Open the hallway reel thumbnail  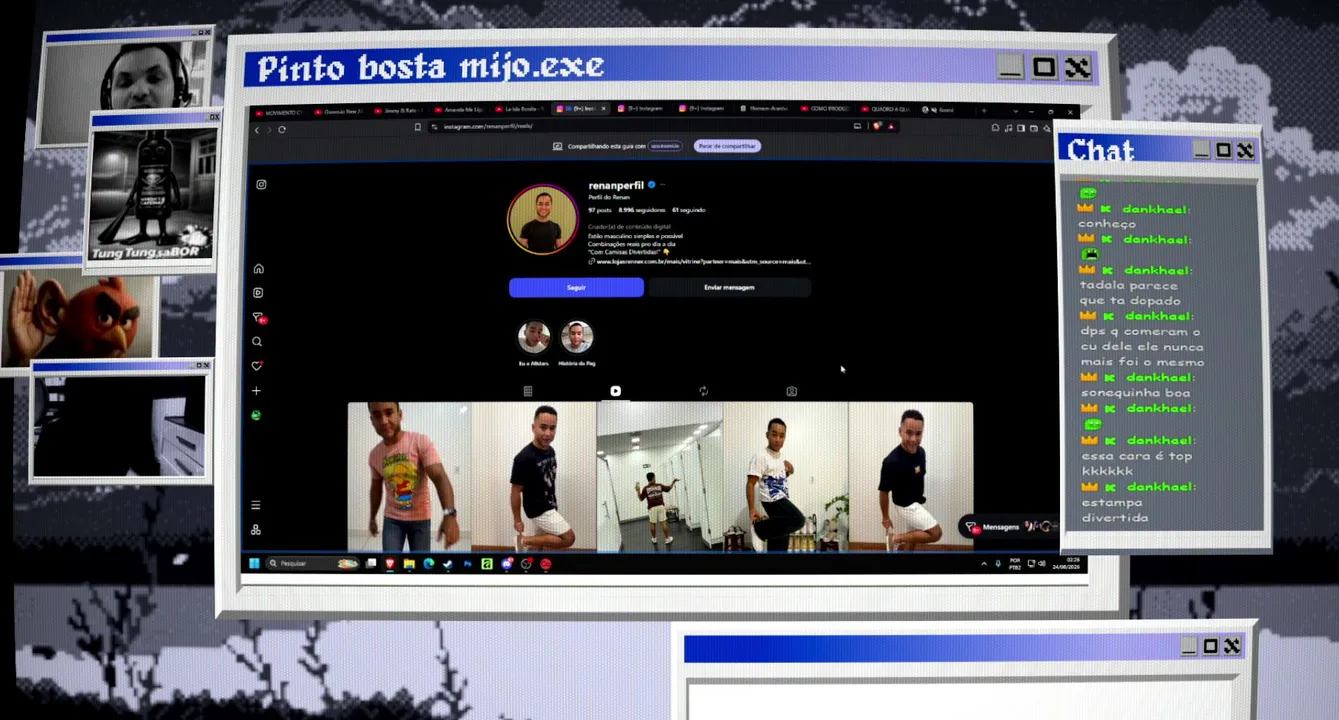(x=659, y=476)
